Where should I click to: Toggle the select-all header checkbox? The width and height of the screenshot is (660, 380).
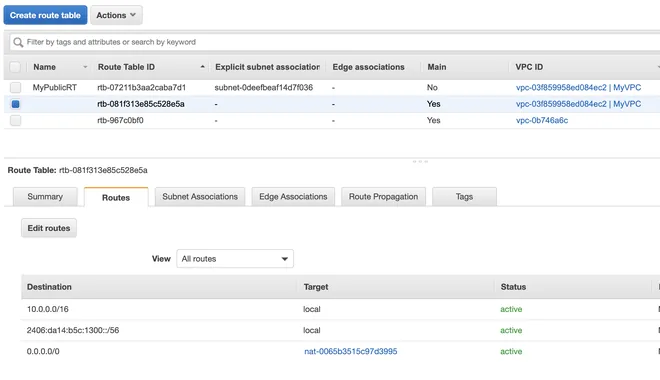[15, 67]
